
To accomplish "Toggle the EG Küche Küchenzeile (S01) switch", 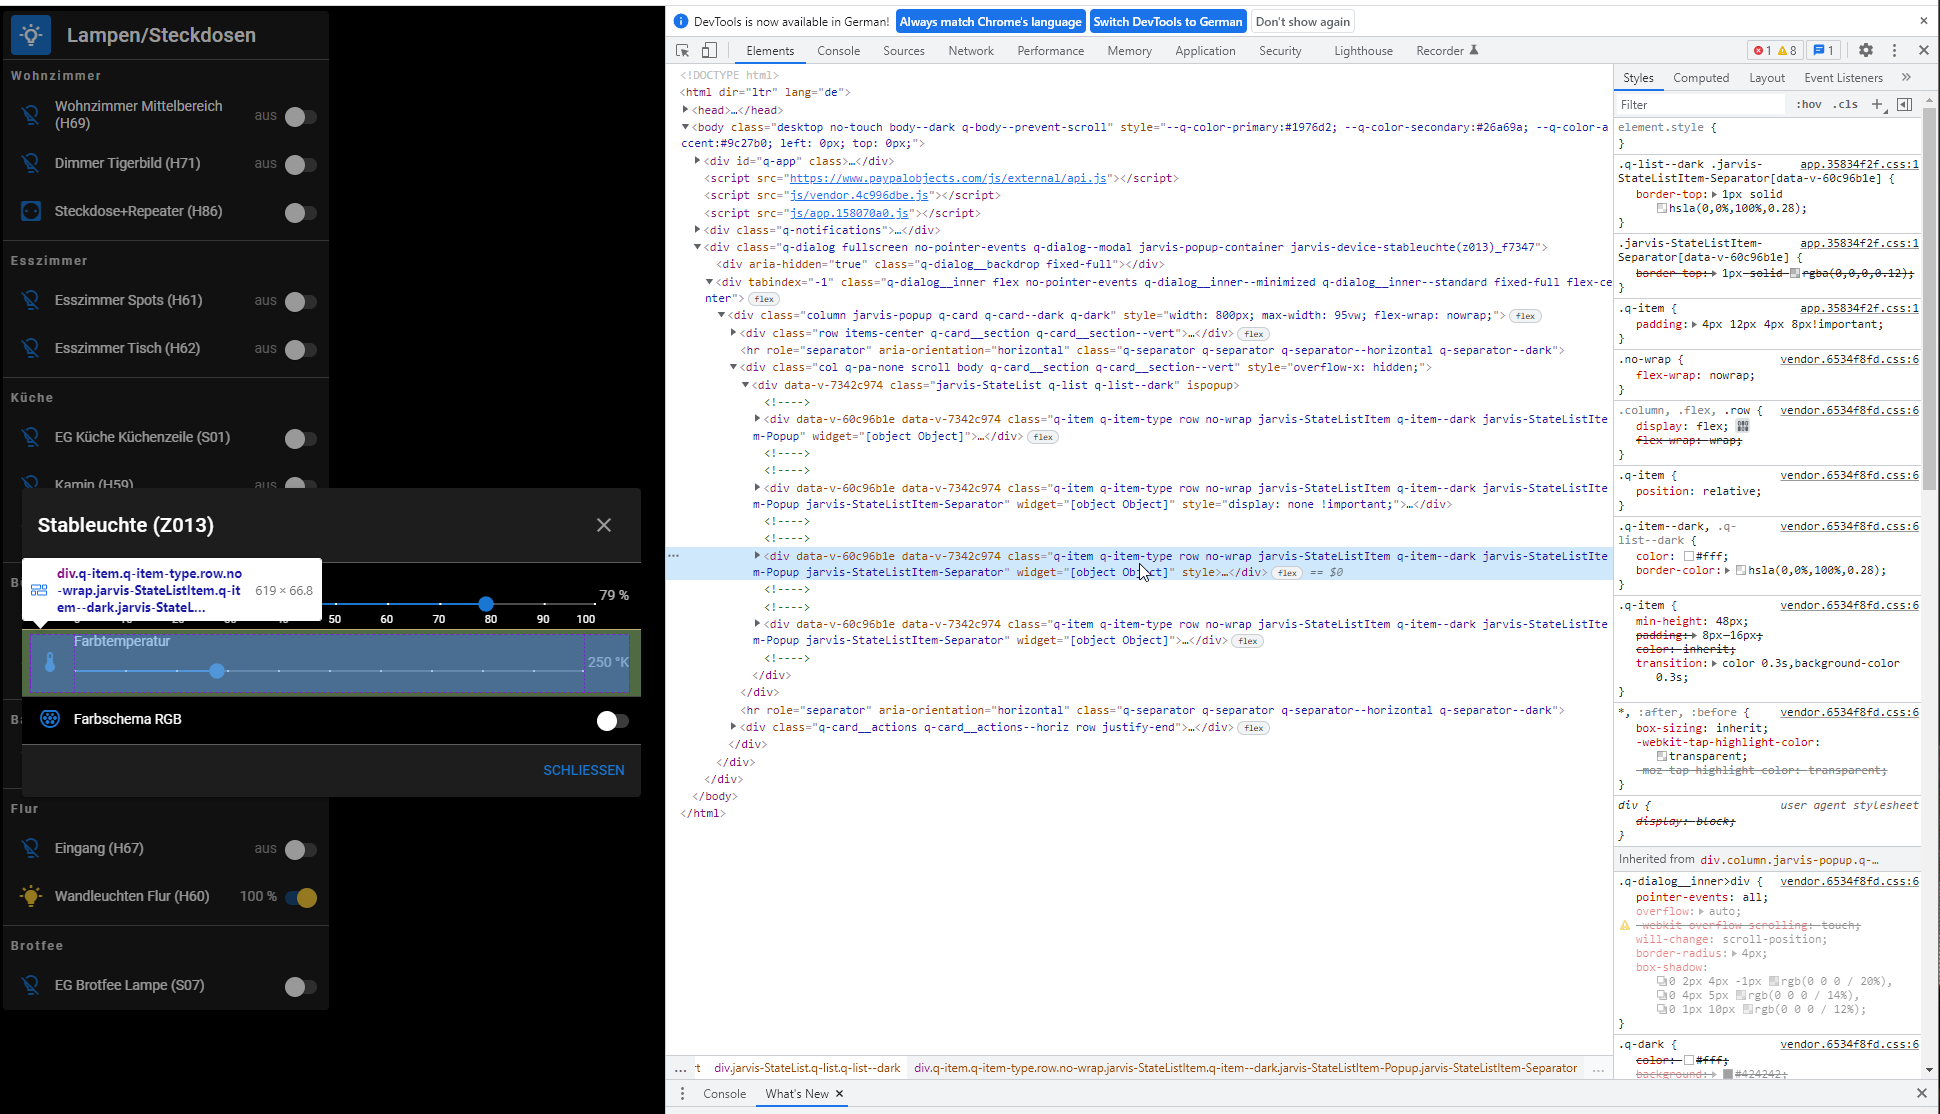I will coord(300,439).
